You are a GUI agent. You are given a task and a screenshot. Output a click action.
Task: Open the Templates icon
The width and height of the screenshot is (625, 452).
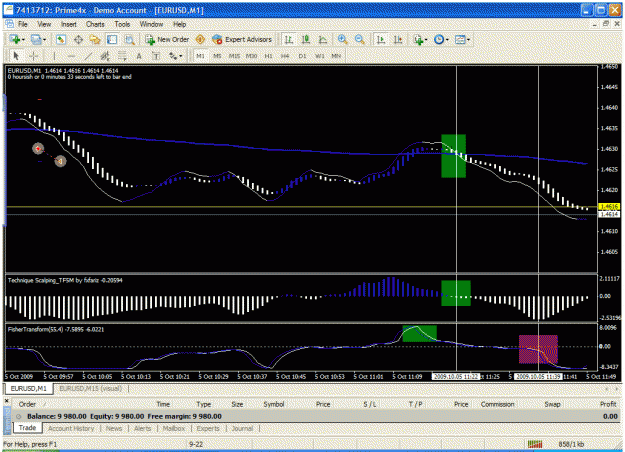pos(460,39)
